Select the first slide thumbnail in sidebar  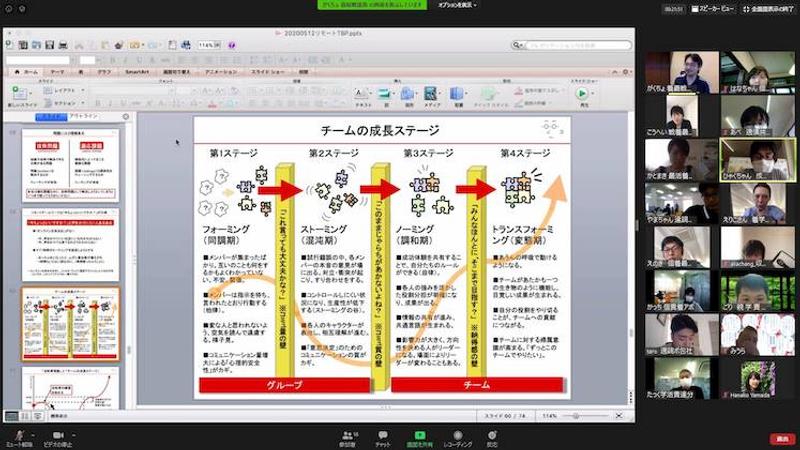pyautogui.click(x=70, y=165)
